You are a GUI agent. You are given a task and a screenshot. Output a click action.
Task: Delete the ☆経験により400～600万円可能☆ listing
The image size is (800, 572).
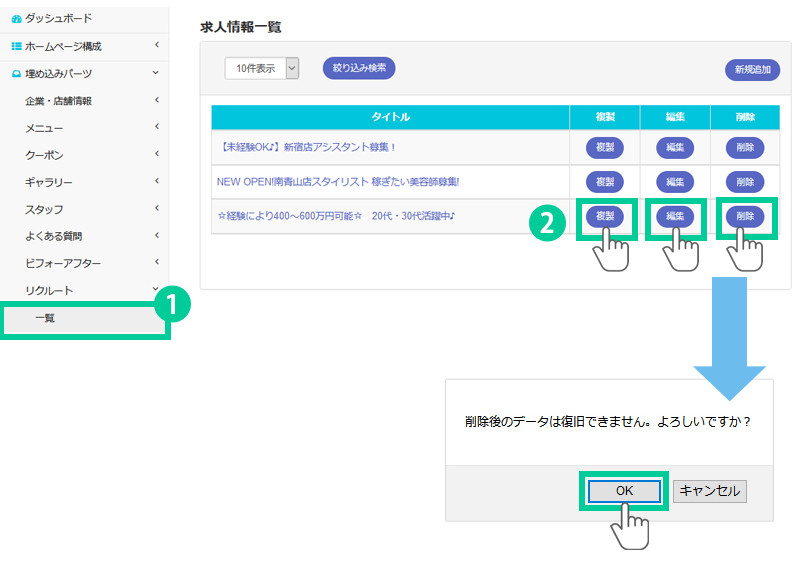click(x=745, y=216)
